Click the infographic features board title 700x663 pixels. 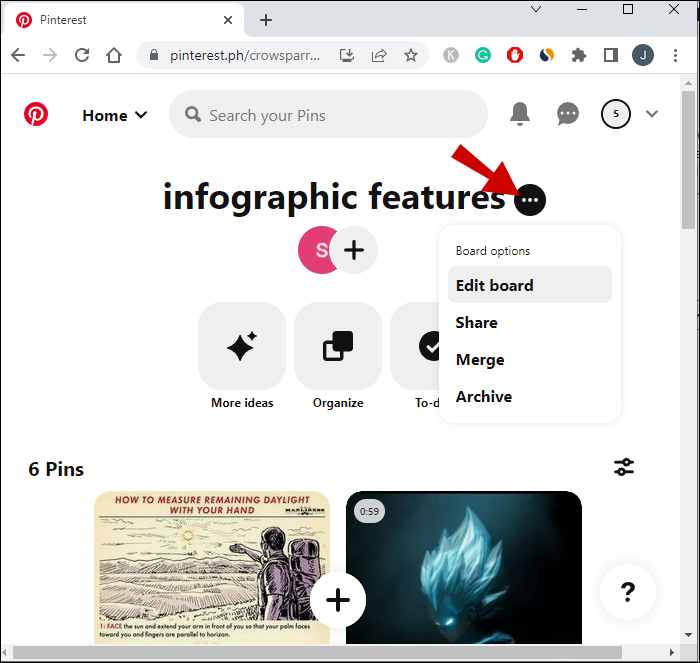coord(334,197)
